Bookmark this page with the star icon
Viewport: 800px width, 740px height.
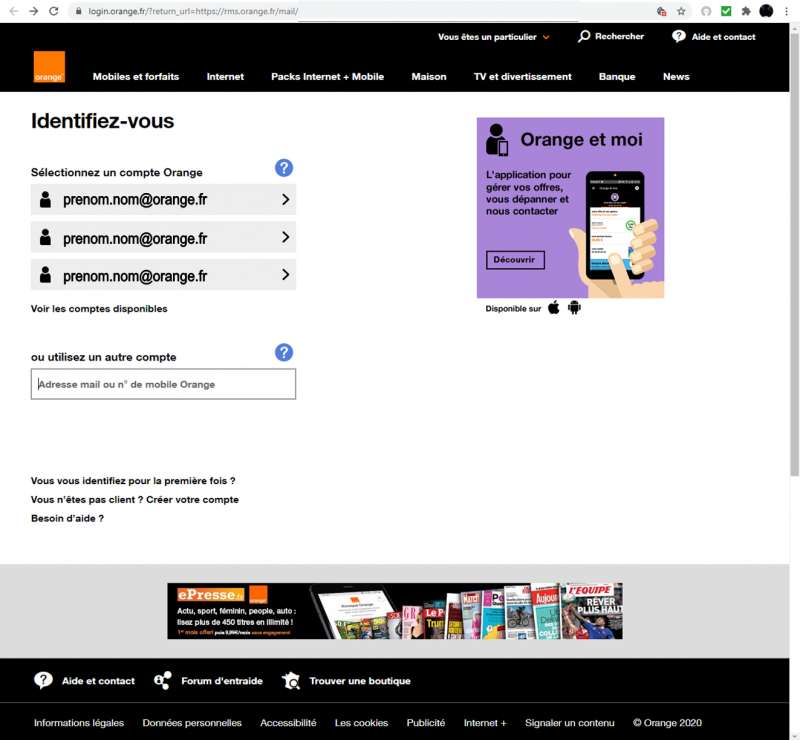click(681, 11)
